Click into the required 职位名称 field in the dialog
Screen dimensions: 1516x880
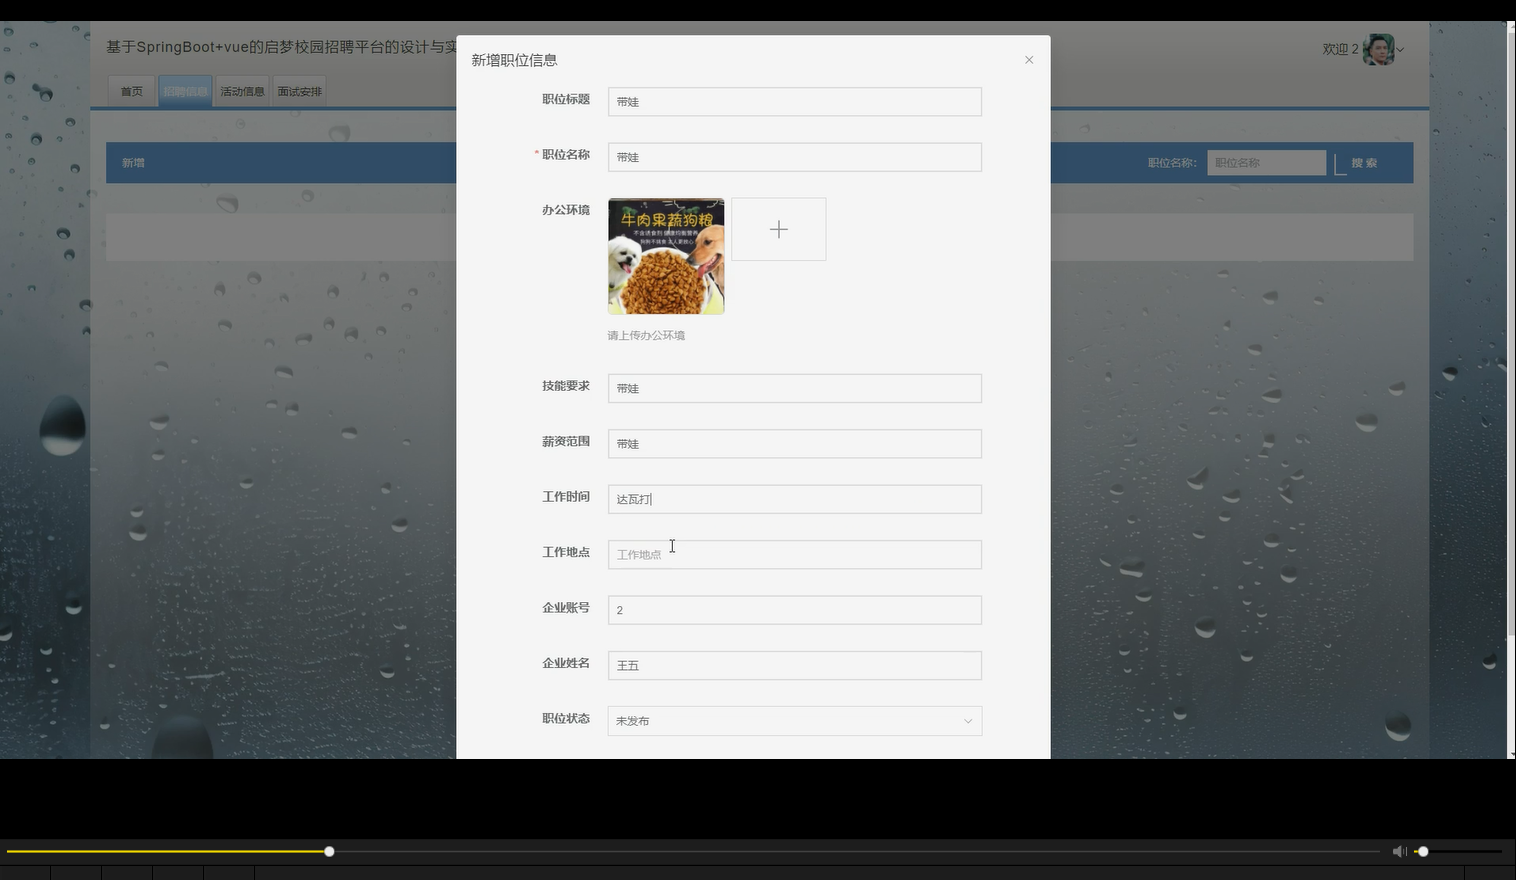pyautogui.click(x=795, y=157)
